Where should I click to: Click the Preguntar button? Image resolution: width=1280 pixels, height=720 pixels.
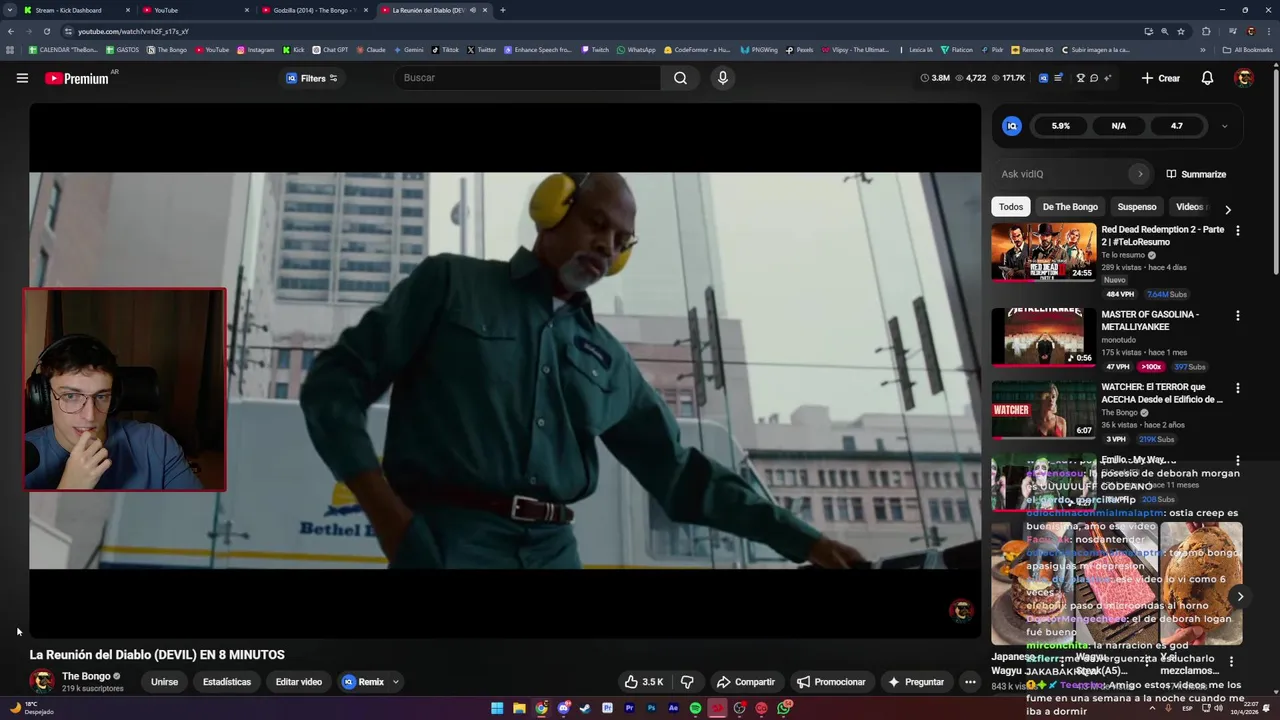point(916,682)
